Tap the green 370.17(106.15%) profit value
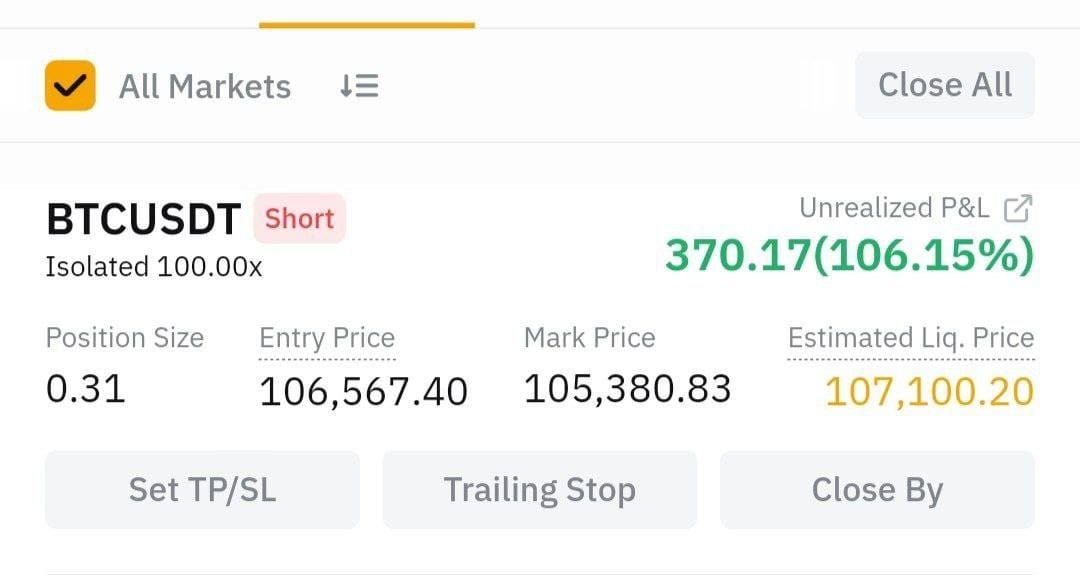The image size is (1080, 575). 849,255
